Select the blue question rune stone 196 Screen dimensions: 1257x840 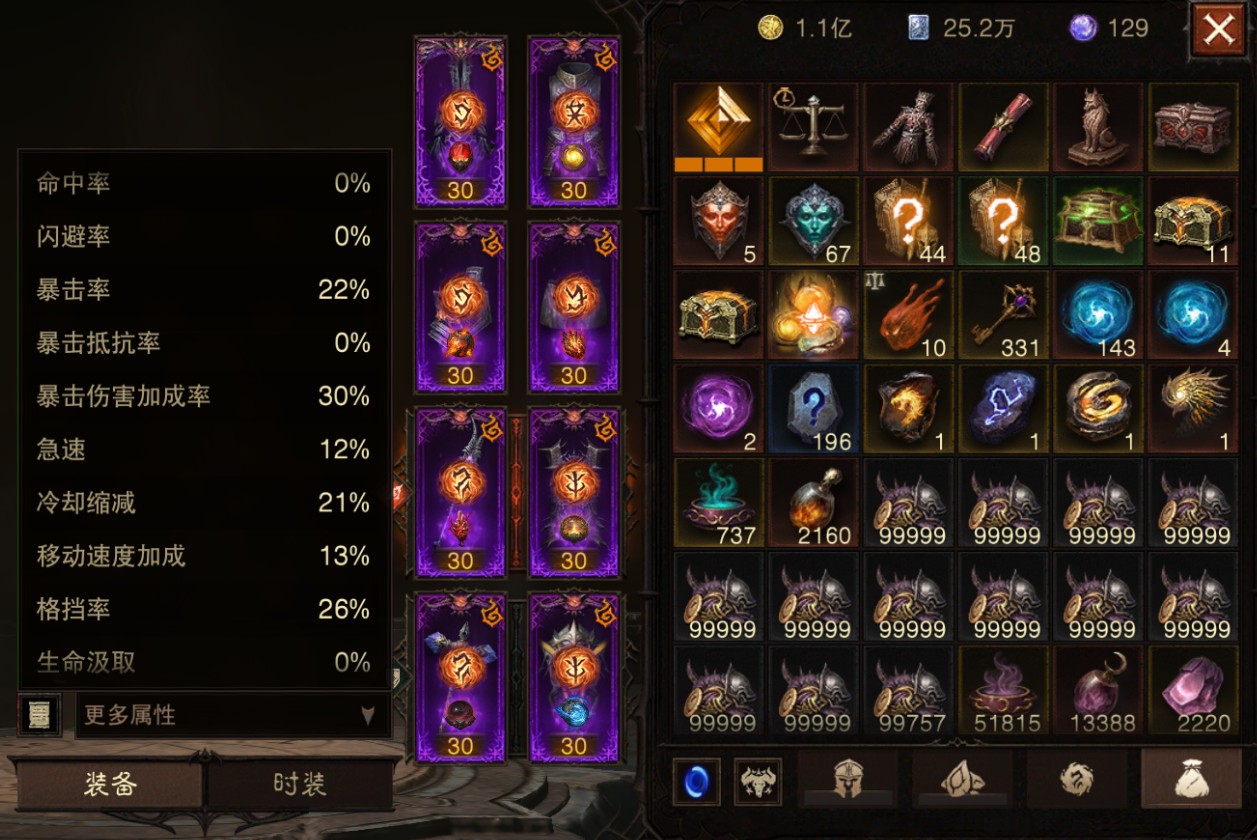pos(813,408)
